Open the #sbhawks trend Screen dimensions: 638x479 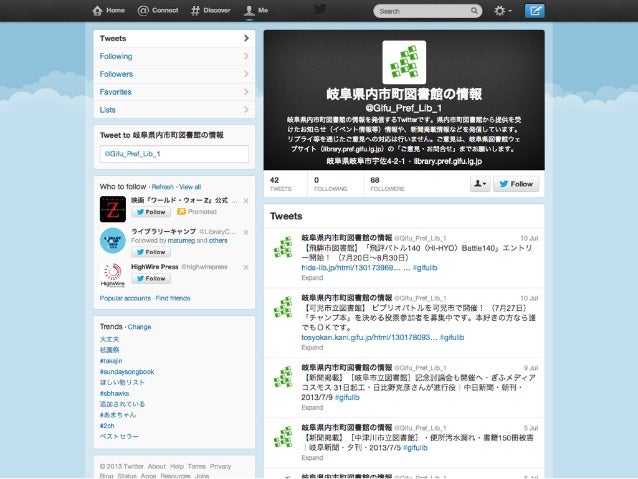pos(114,394)
